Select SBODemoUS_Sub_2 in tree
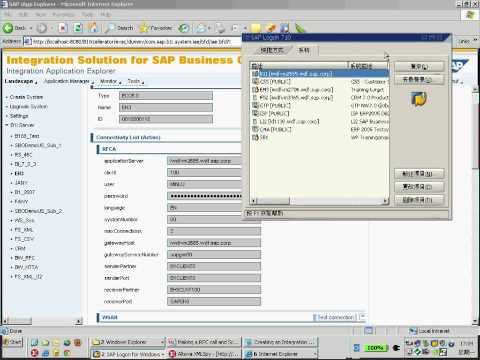 pos(39,211)
